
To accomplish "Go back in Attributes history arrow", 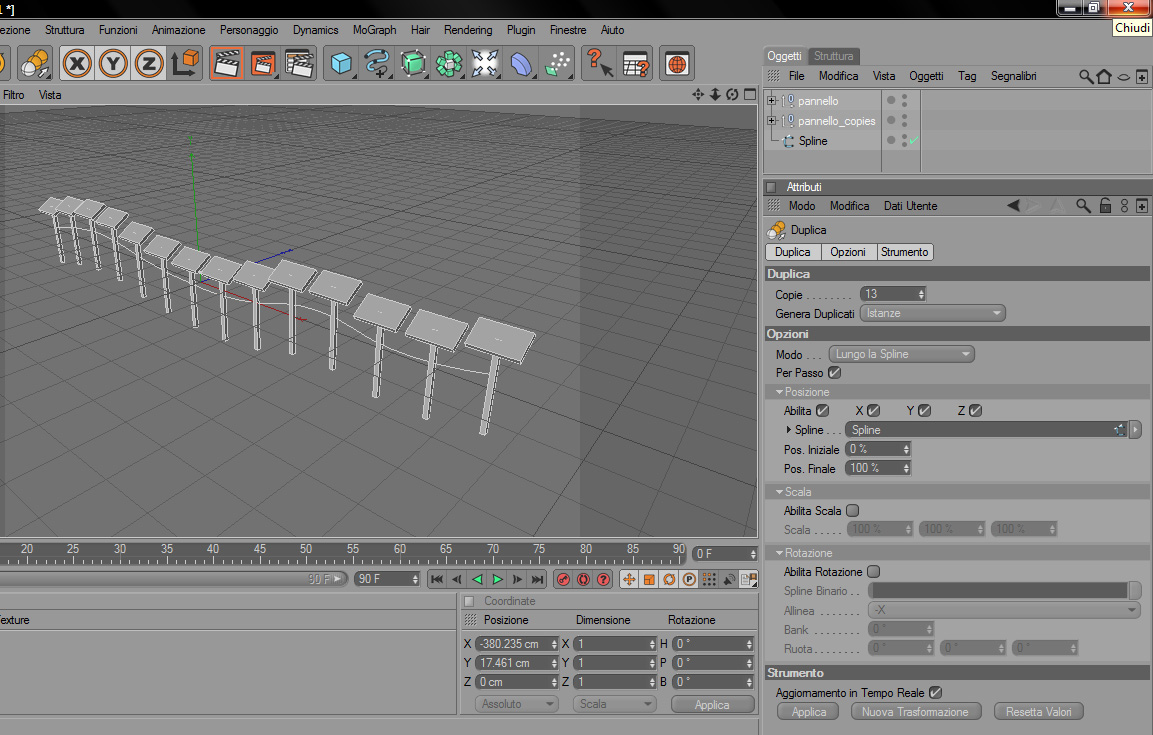I will (x=1013, y=206).
